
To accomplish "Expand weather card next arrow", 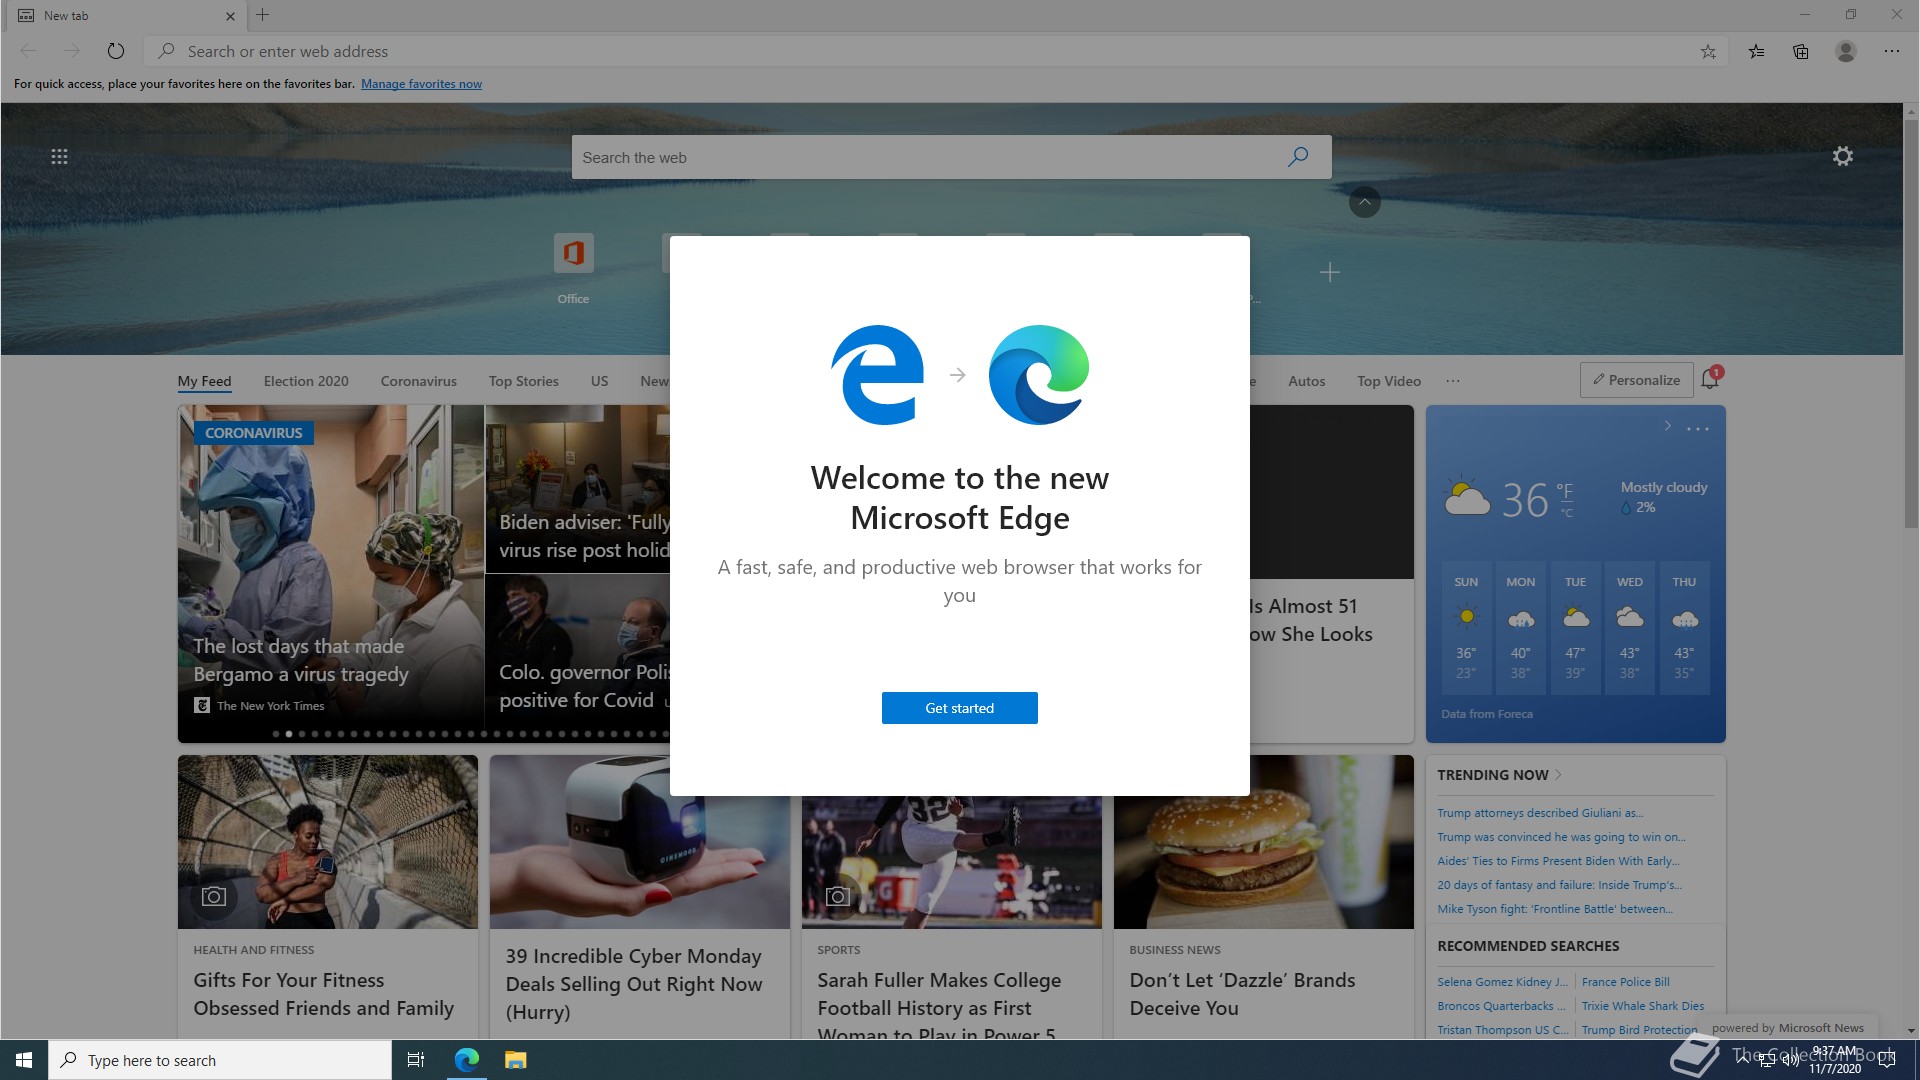I will pos(1667,426).
